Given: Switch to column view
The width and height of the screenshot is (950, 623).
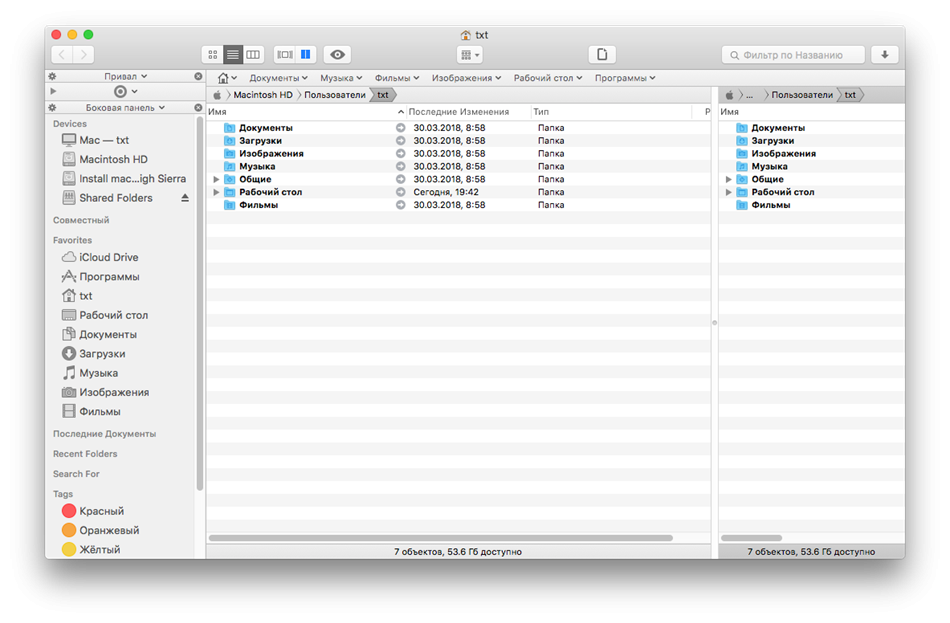Looking at the screenshot, I should pos(253,55).
